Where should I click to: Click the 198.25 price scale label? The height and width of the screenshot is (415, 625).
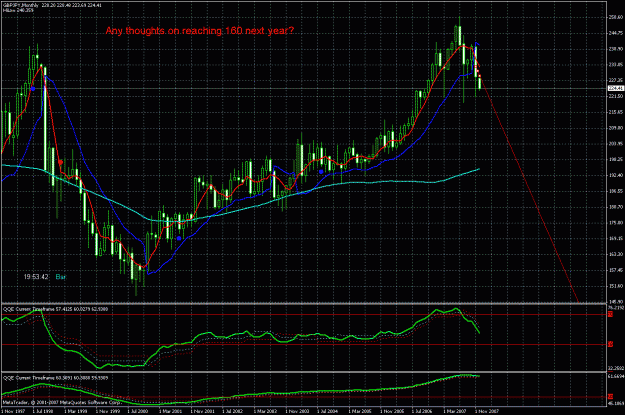(x=616, y=159)
